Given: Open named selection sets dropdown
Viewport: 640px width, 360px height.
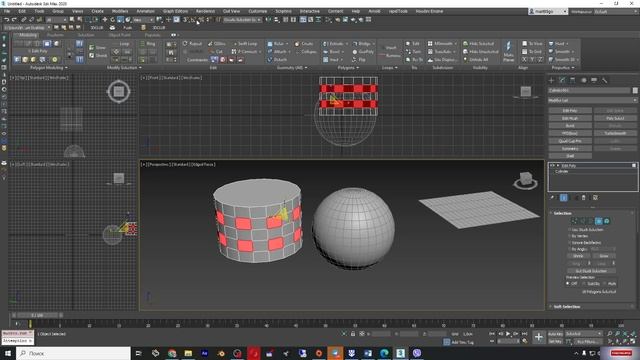Looking at the screenshot, I should point(242,20).
